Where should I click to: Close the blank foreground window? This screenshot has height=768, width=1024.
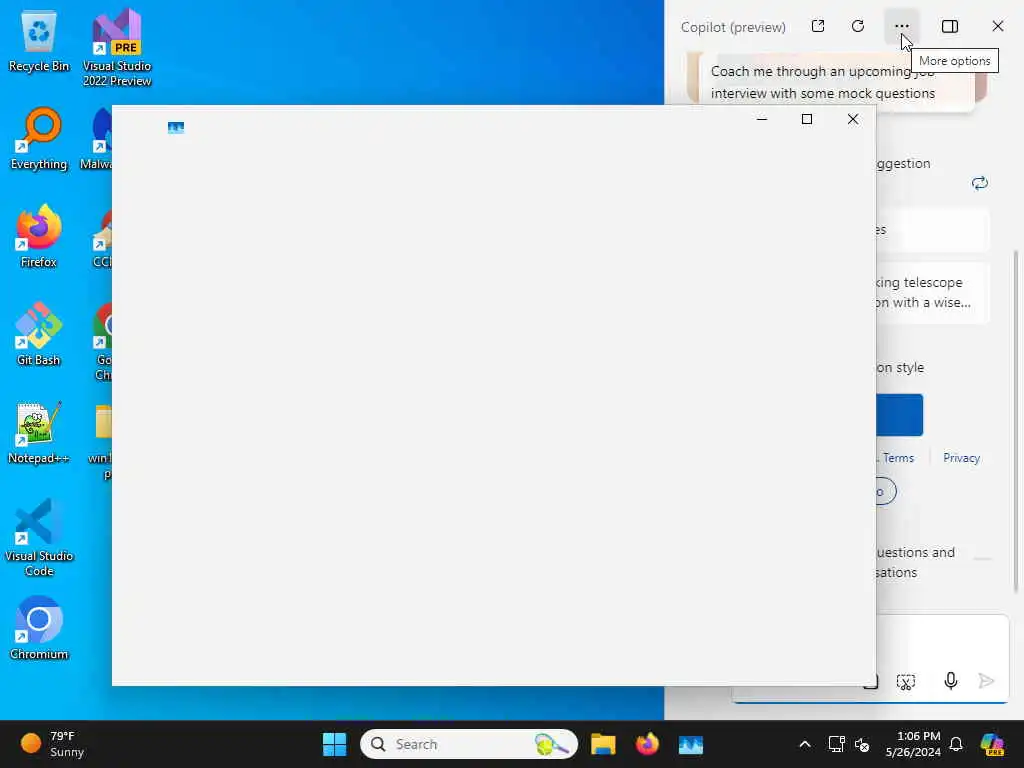click(x=852, y=119)
